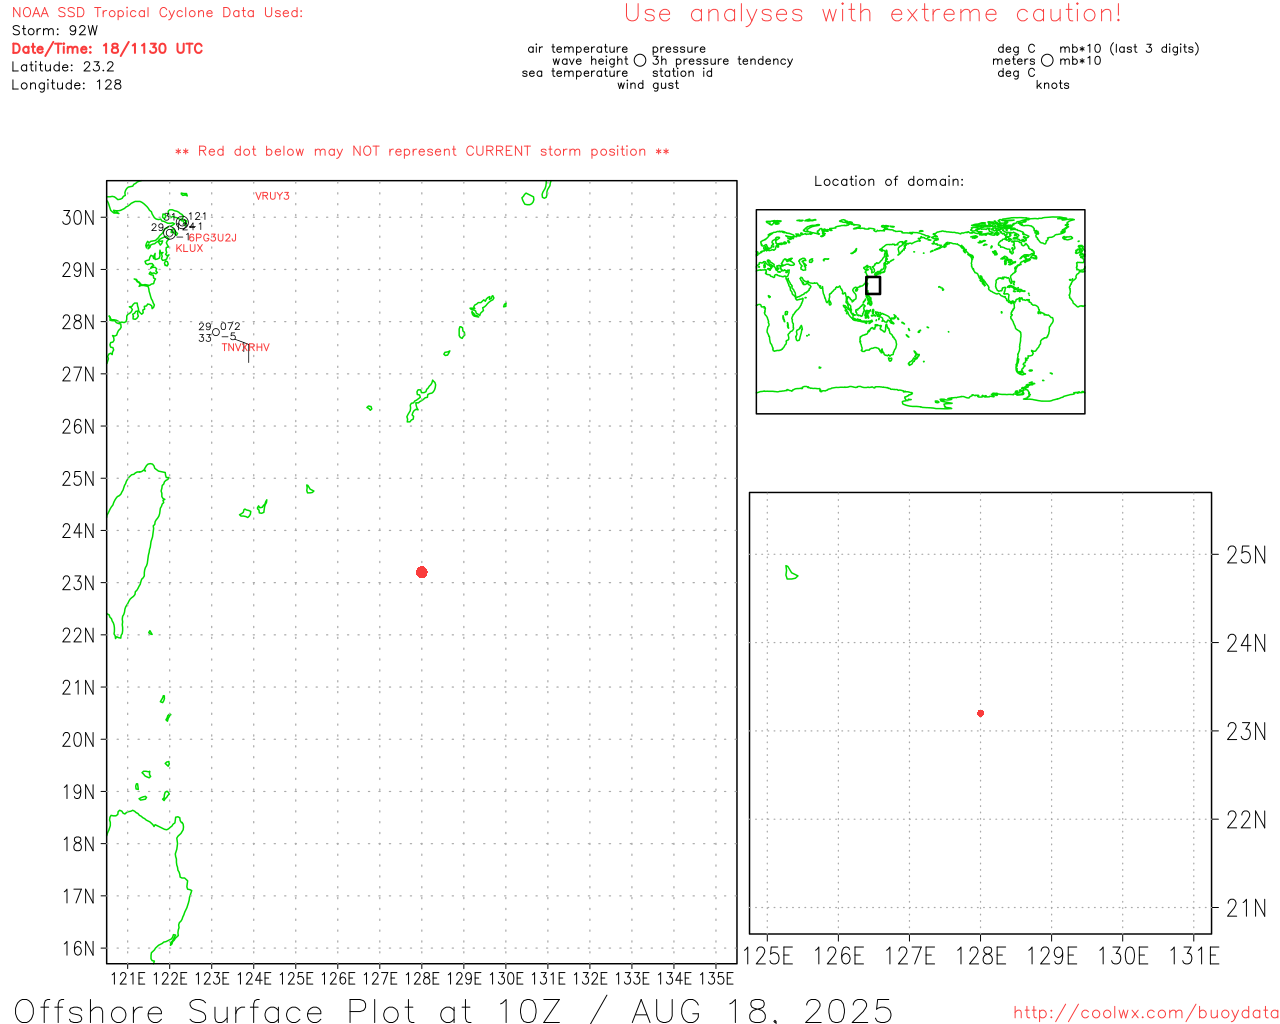Click the legend circle beside "wave height"
Image resolution: width=1280 pixels, height=1024 pixels.
(x=640, y=61)
